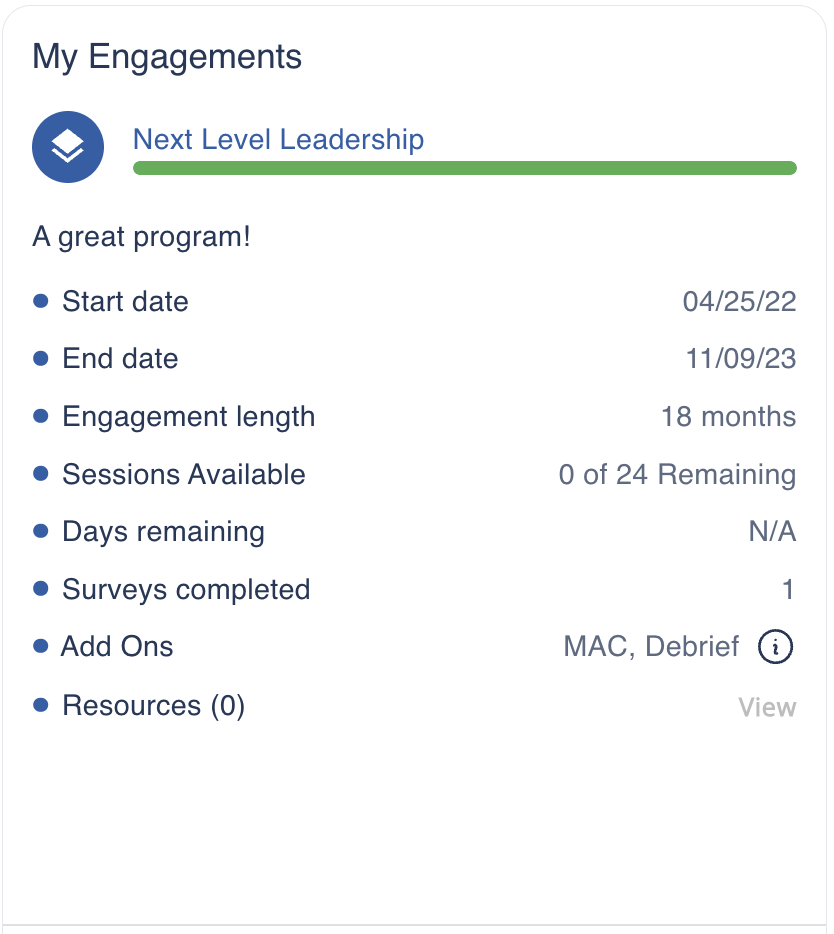
Task: Select the 04/25/22 start date value
Action: point(739,302)
